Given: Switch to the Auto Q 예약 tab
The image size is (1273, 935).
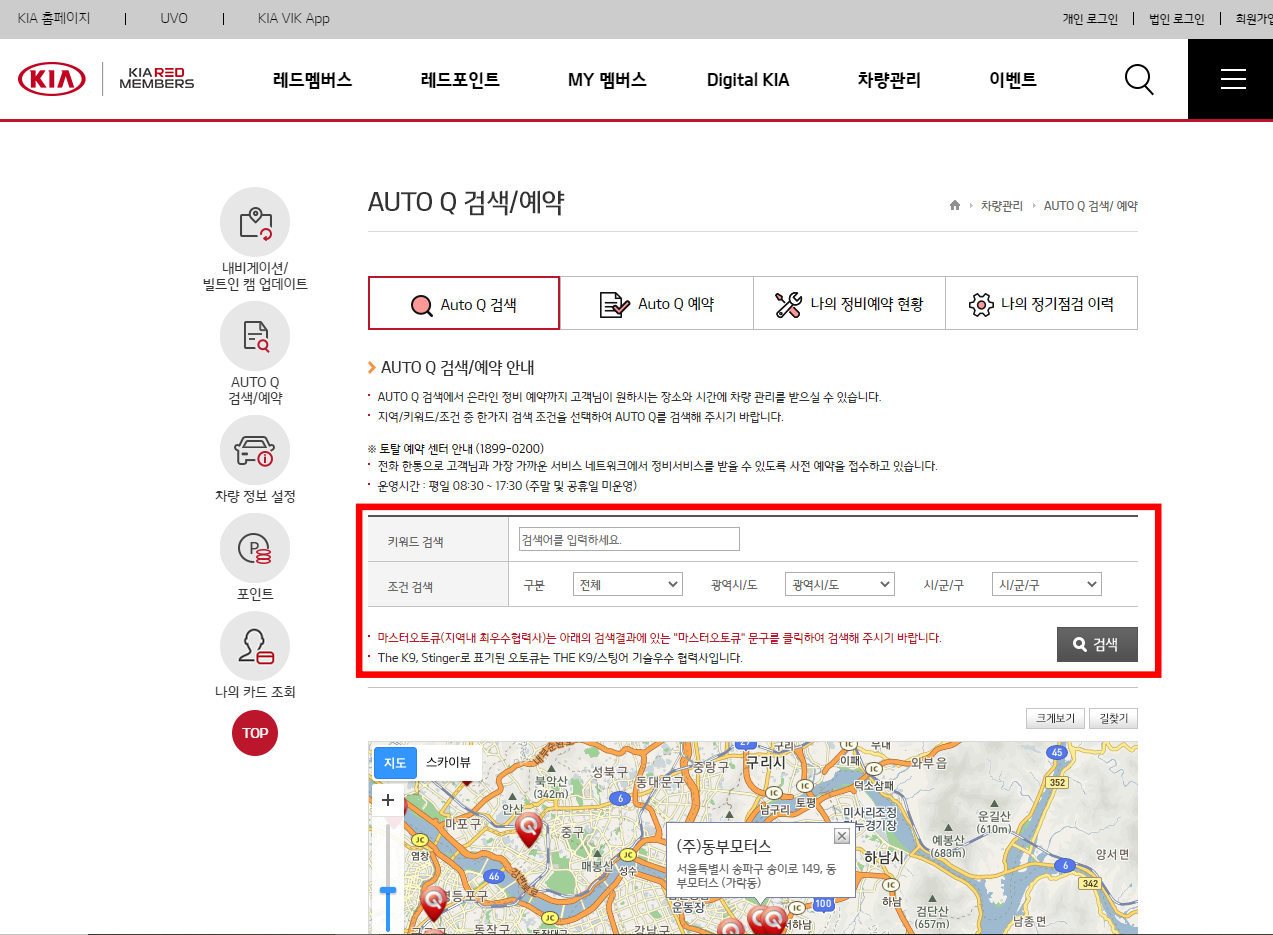Looking at the screenshot, I should pos(656,304).
